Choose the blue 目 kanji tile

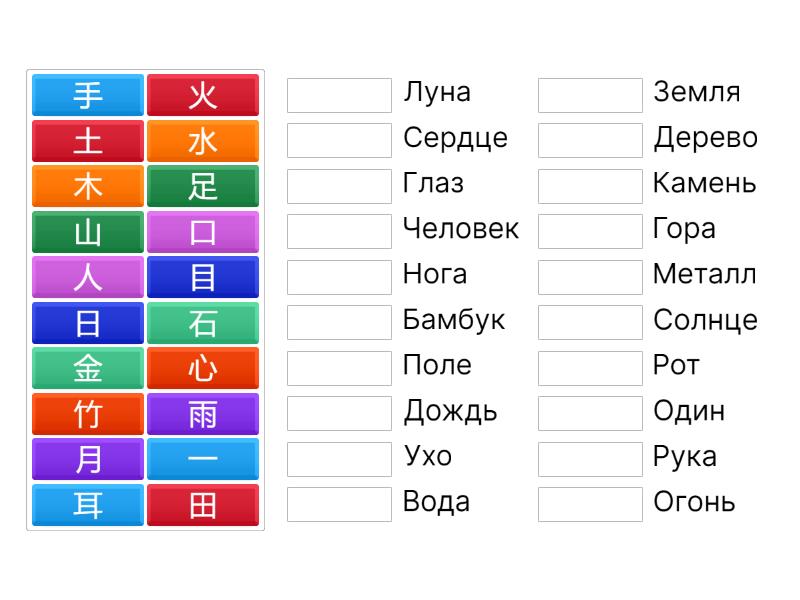click(x=203, y=277)
